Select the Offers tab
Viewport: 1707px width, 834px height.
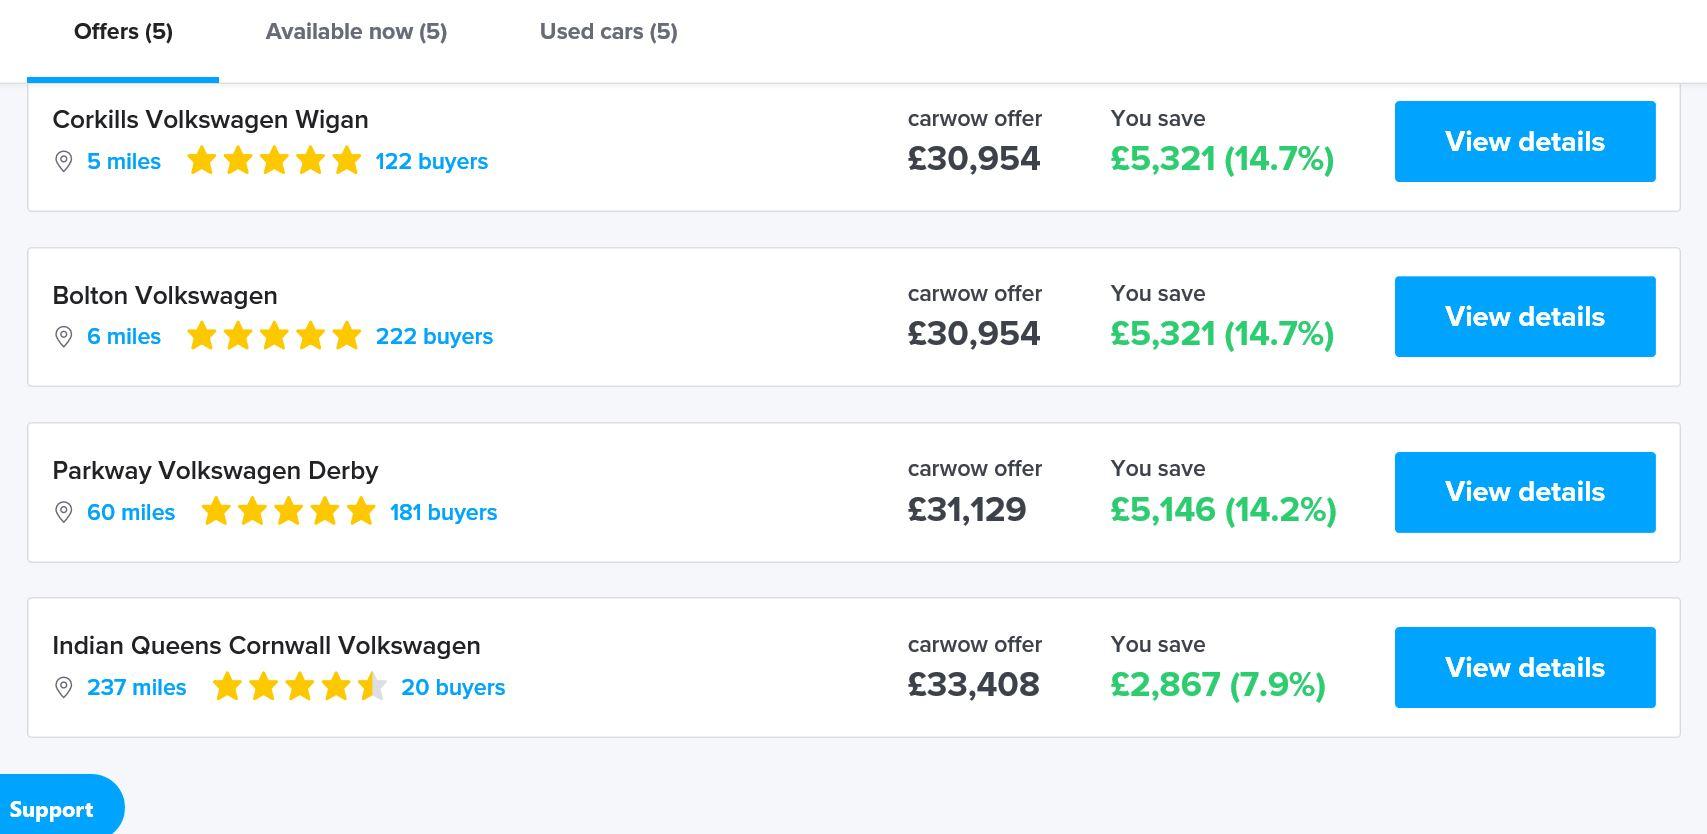(123, 32)
